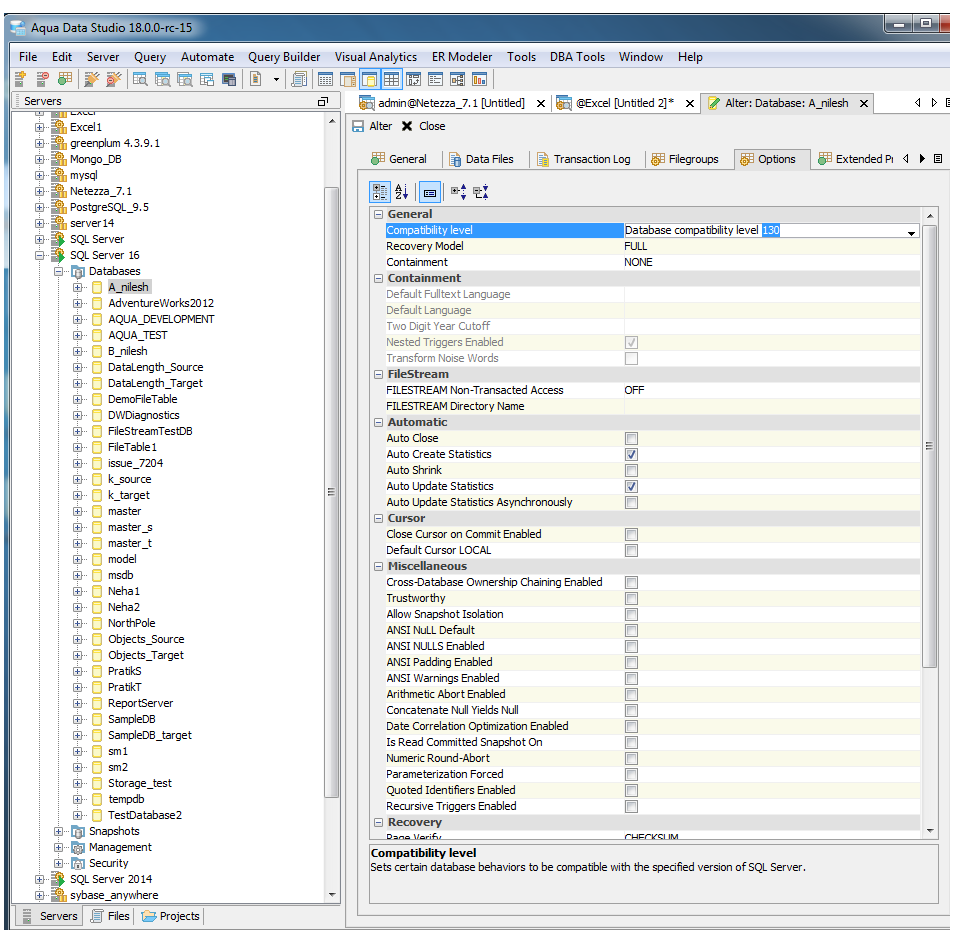This screenshot has width=957, height=941.
Task: Open the ER Modeler menu
Action: click(x=462, y=57)
